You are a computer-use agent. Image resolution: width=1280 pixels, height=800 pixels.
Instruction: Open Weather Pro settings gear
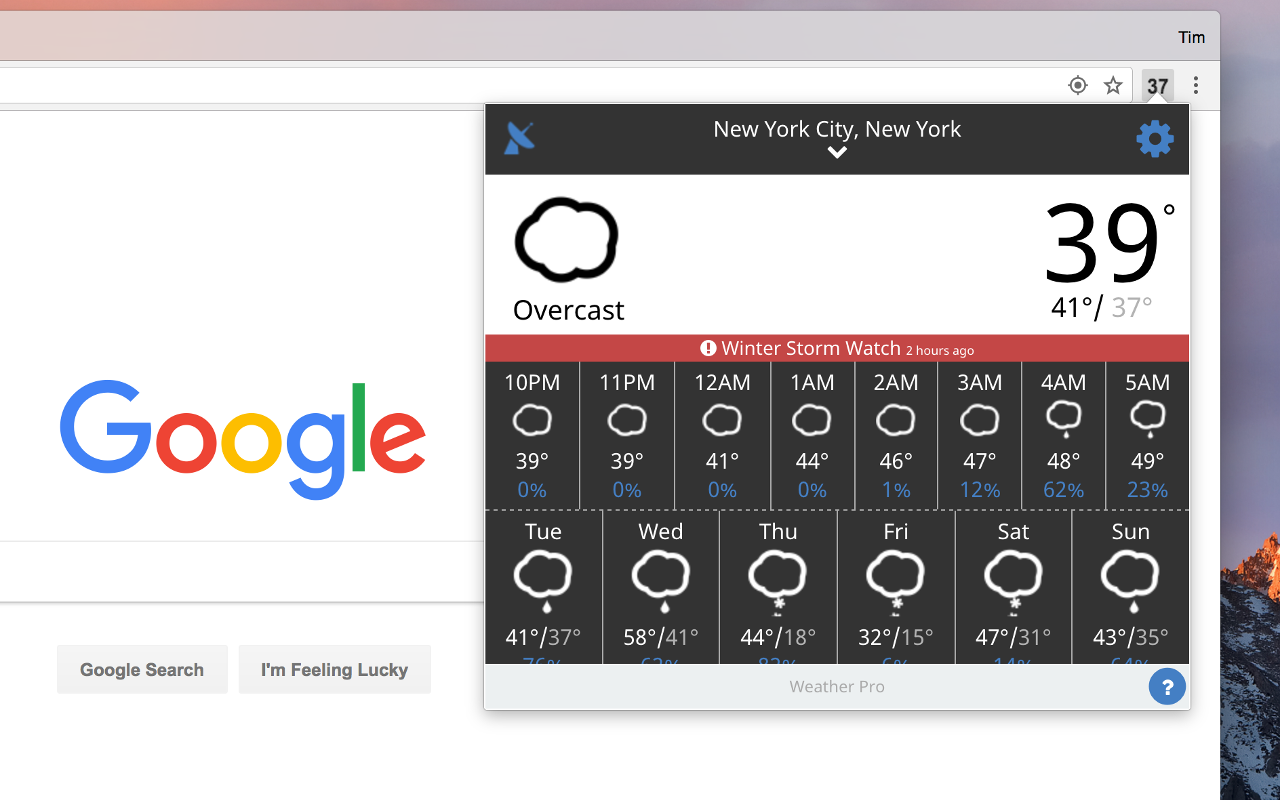click(x=1155, y=139)
